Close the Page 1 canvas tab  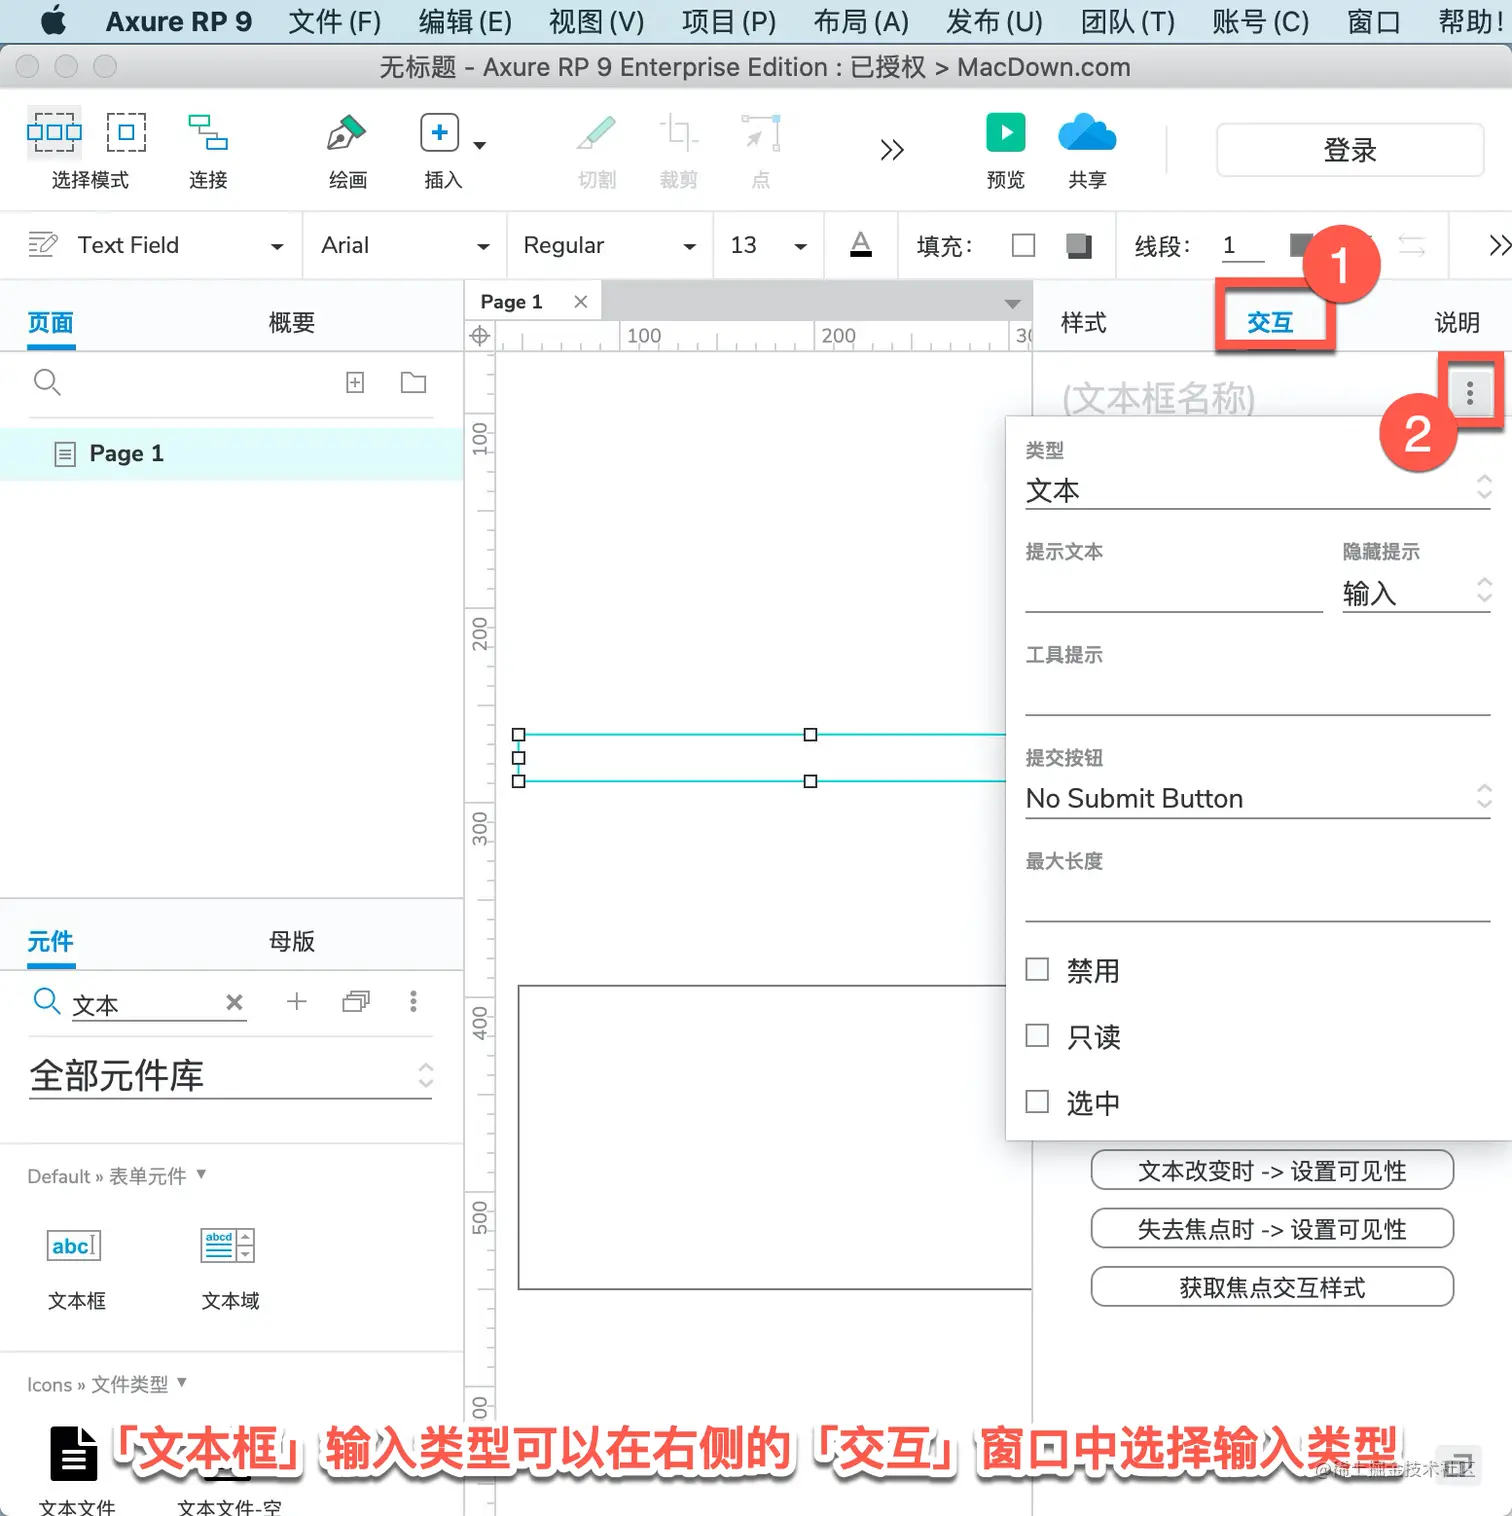(x=580, y=301)
